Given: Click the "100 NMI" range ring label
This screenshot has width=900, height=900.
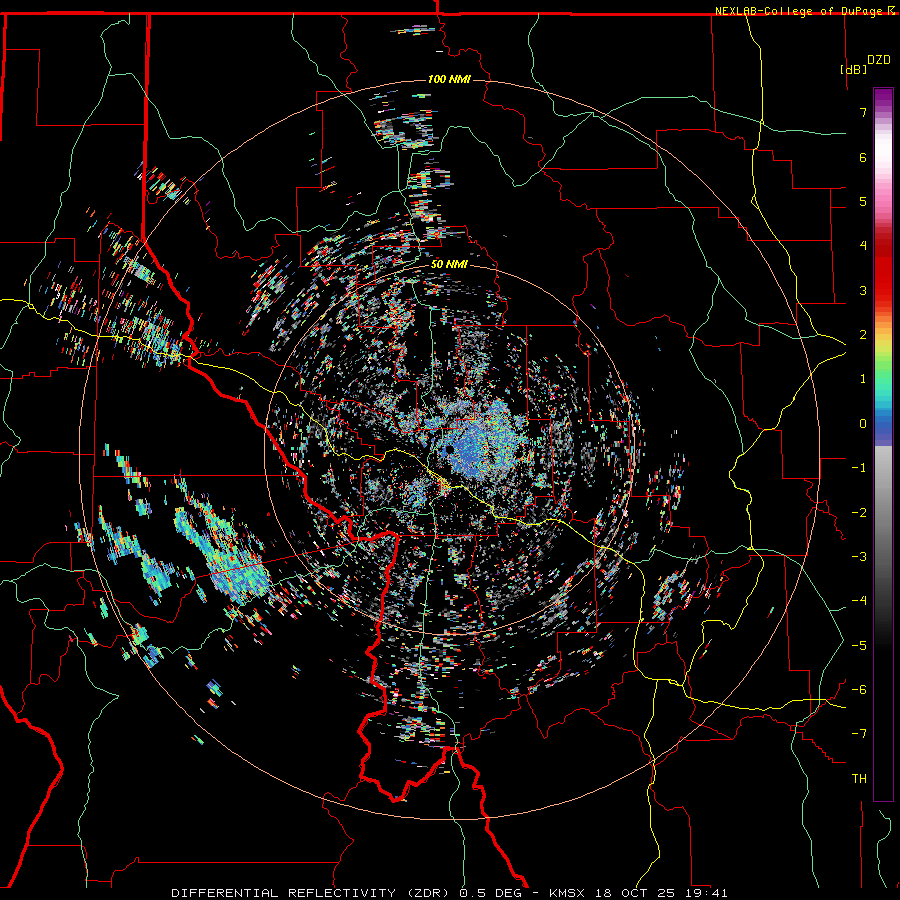Looking at the screenshot, I should click(x=449, y=79).
